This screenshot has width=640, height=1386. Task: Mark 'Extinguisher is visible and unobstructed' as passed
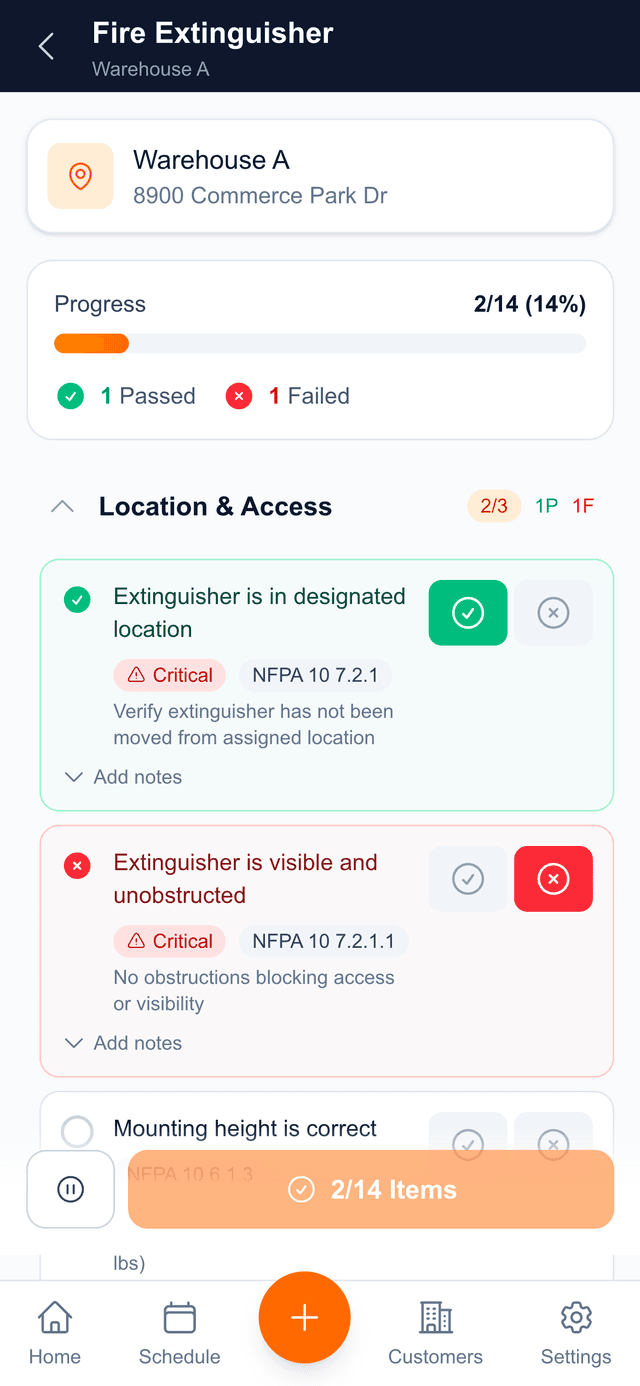tap(467, 879)
